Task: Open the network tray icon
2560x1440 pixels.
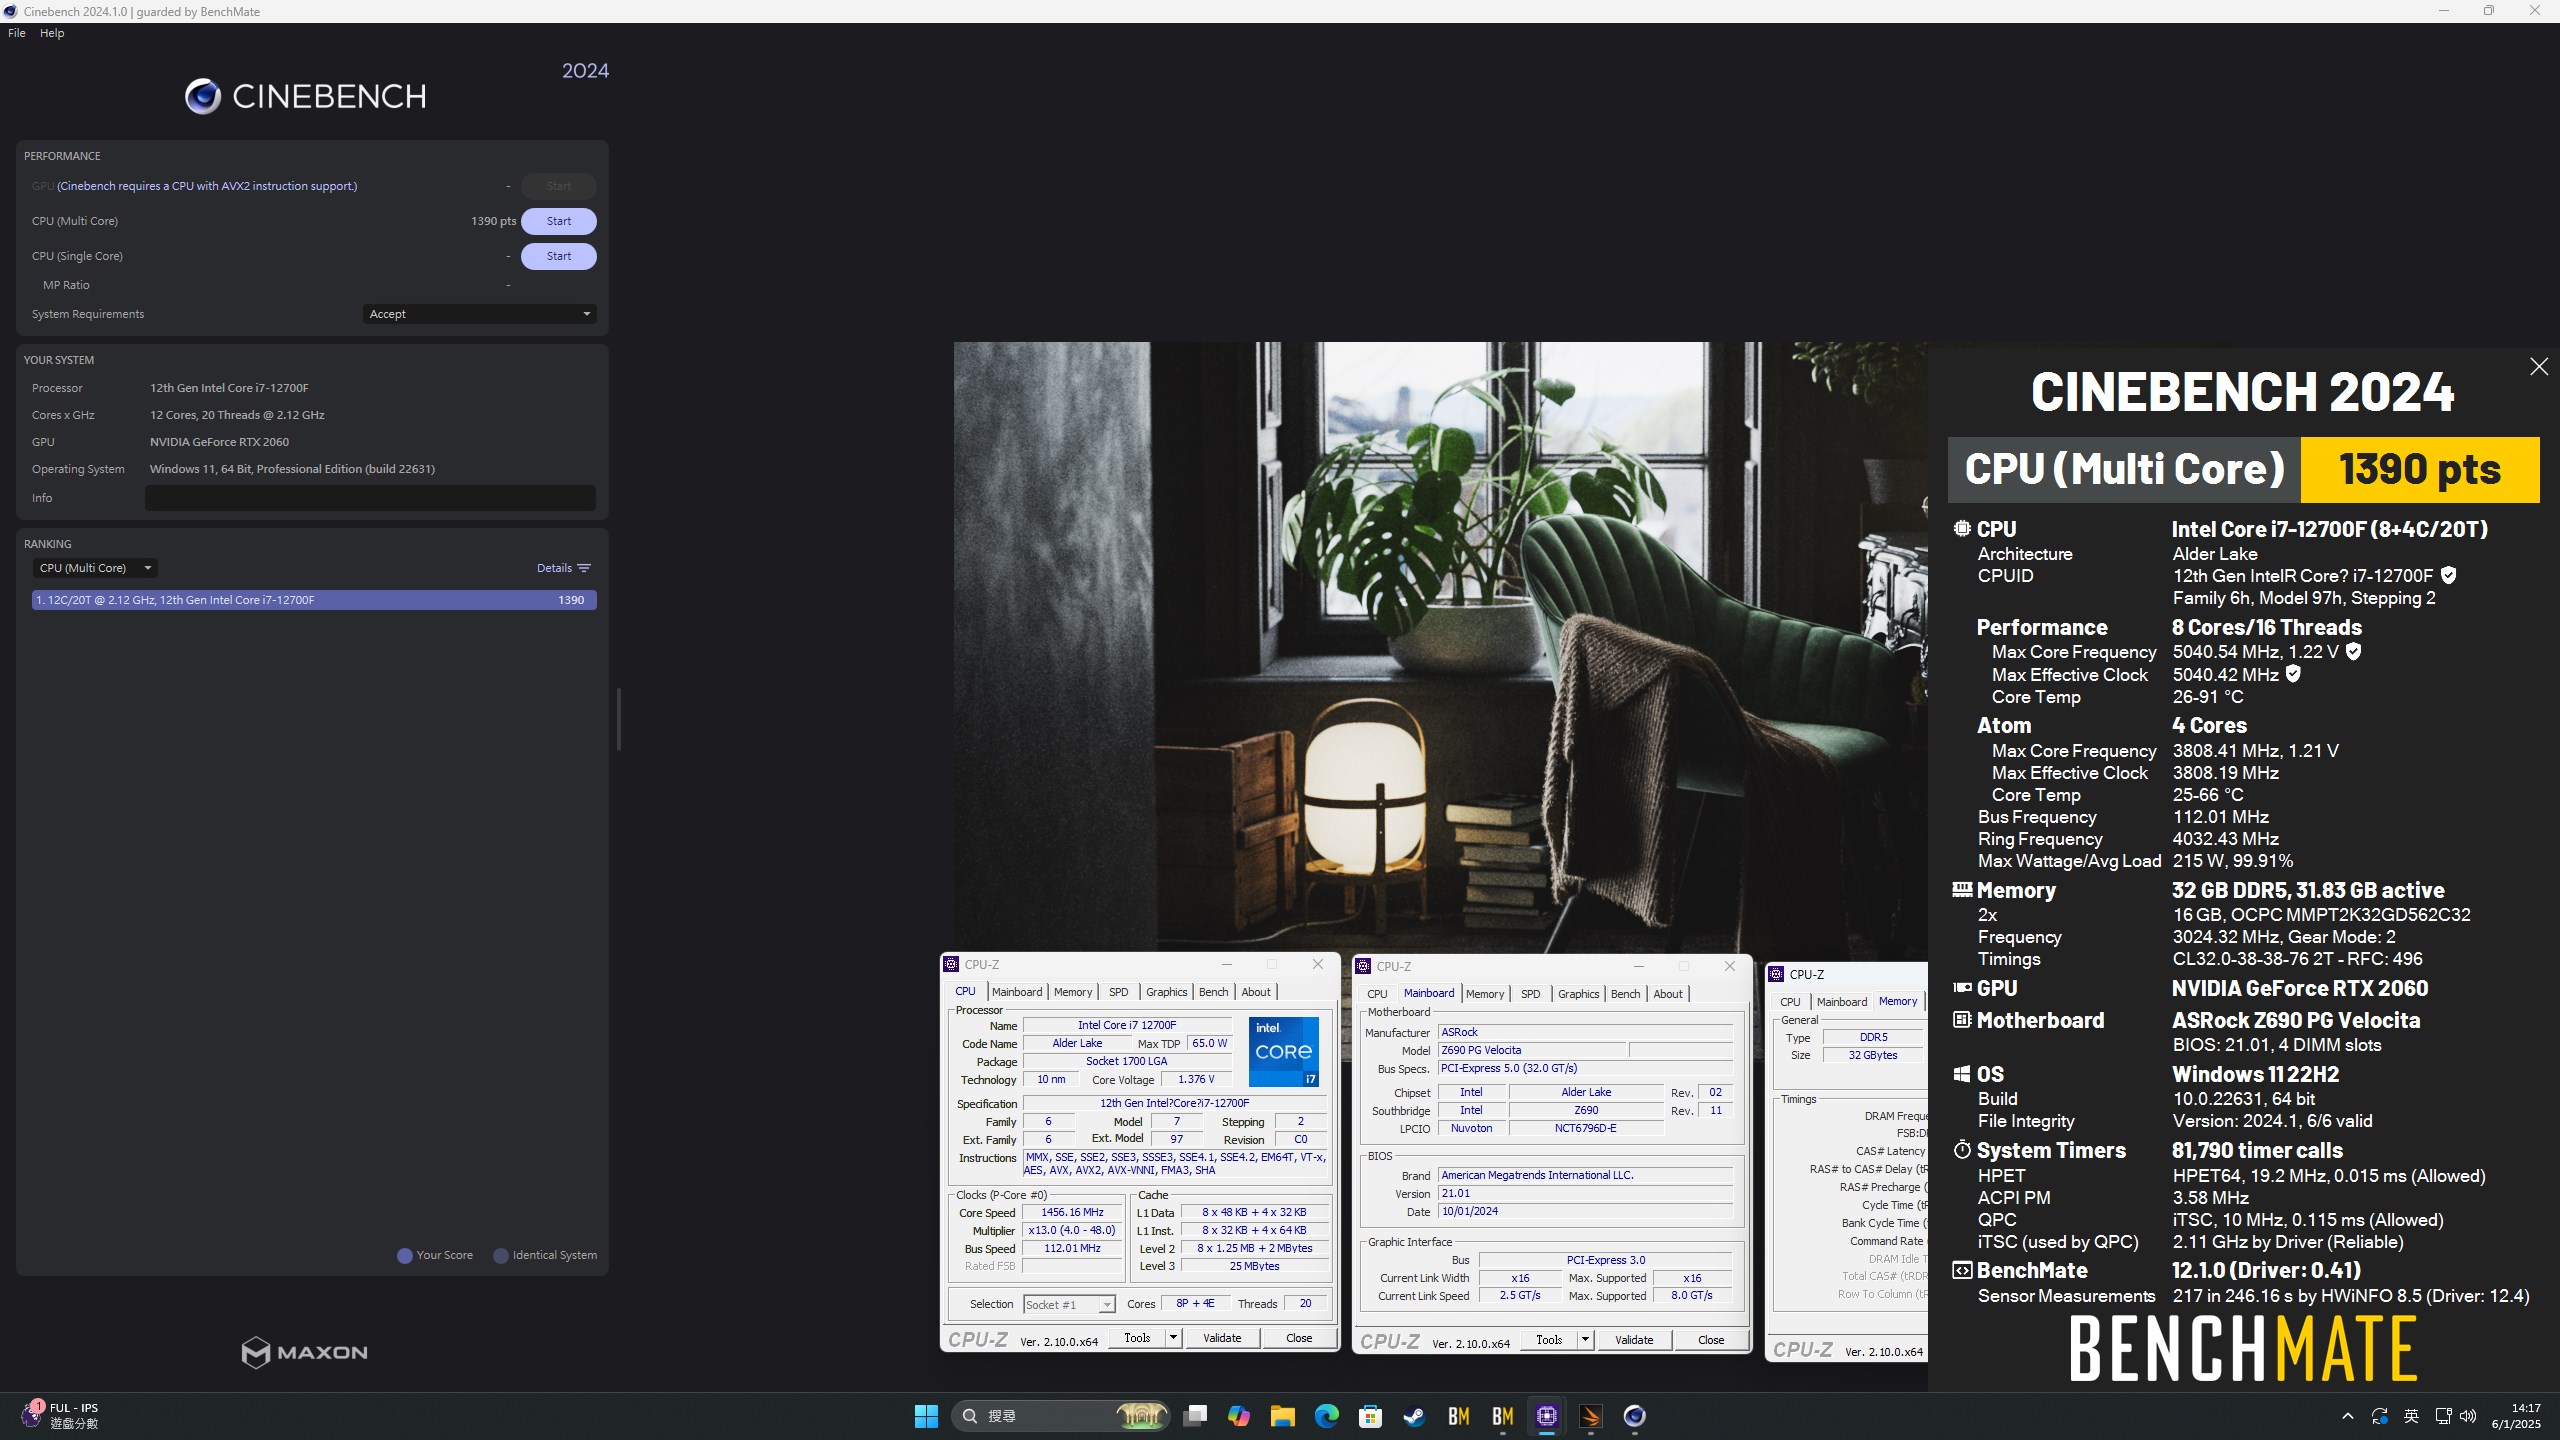Action: [x=2443, y=1416]
